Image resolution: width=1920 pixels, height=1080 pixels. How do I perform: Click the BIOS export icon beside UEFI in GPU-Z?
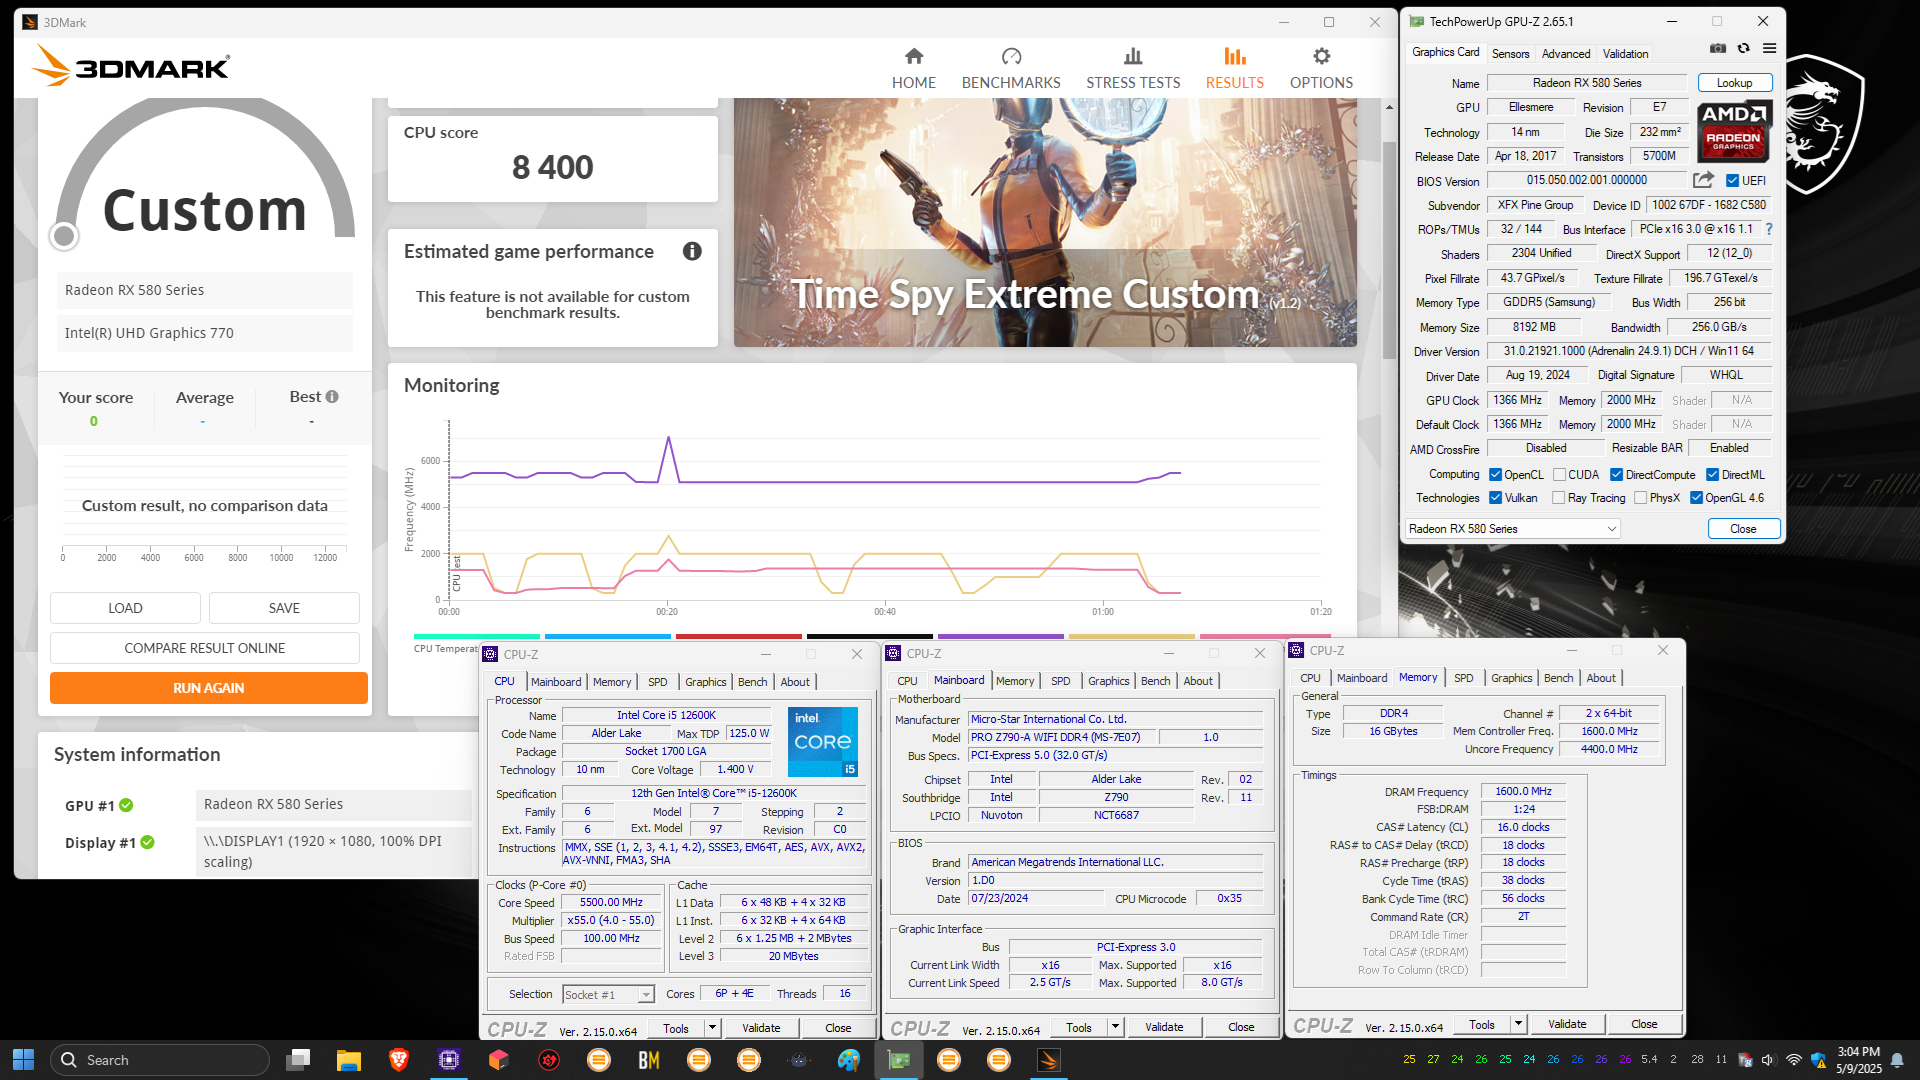(x=1703, y=180)
